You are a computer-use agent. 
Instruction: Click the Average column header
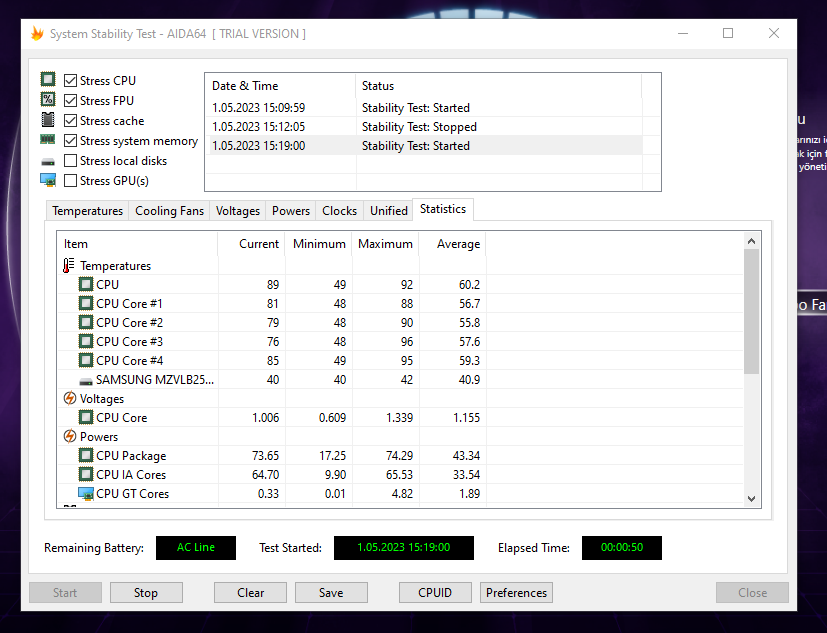tap(453, 244)
